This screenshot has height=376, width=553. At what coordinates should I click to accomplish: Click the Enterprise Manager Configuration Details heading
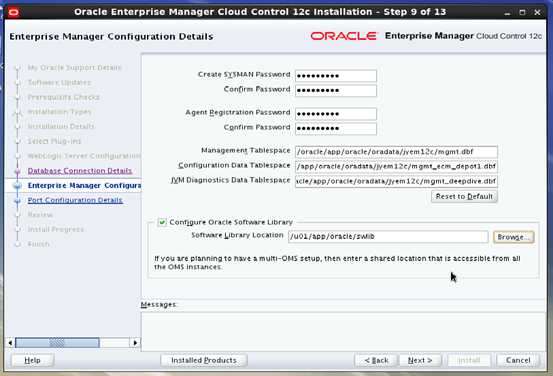[111, 37]
